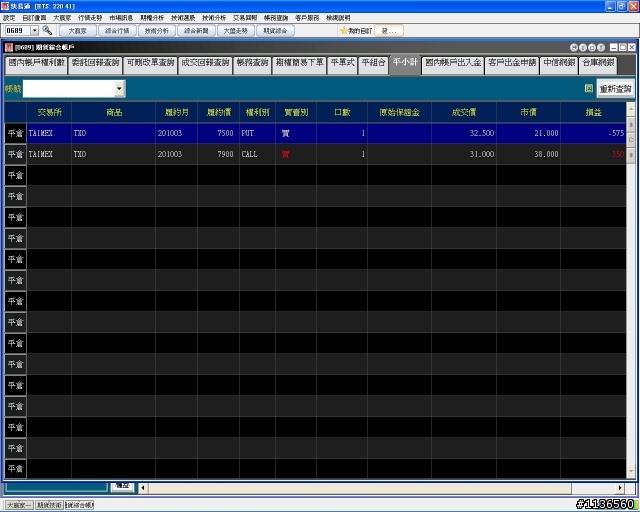Viewport: 640px width, 512px height.
Task: Click the red app icon in 期貨綜合帳戶 window title
Action: [9, 47]
